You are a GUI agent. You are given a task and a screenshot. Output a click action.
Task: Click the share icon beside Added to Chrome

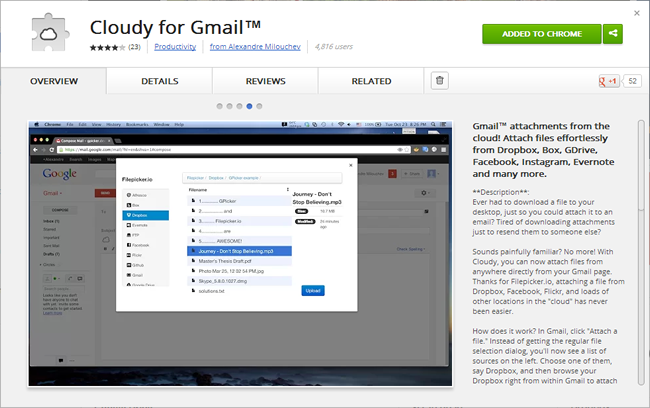click(x=613, y=34)
